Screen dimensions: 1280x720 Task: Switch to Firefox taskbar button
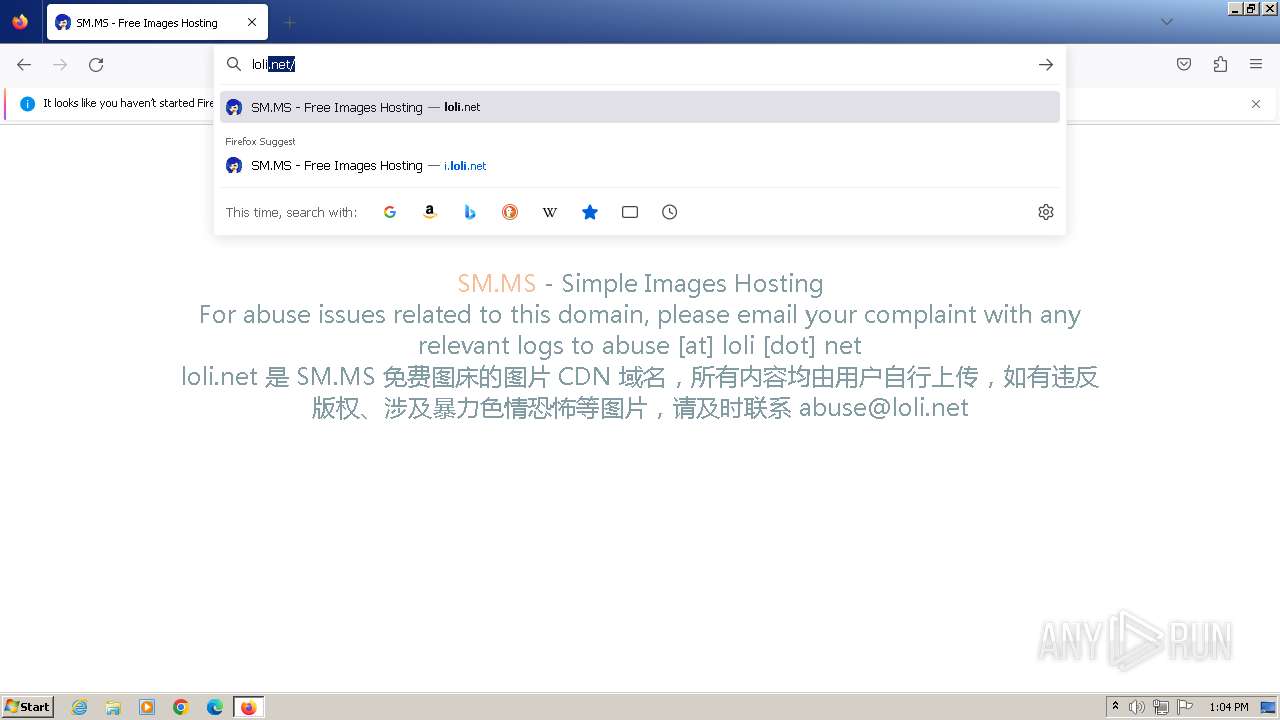pos(248,707)
